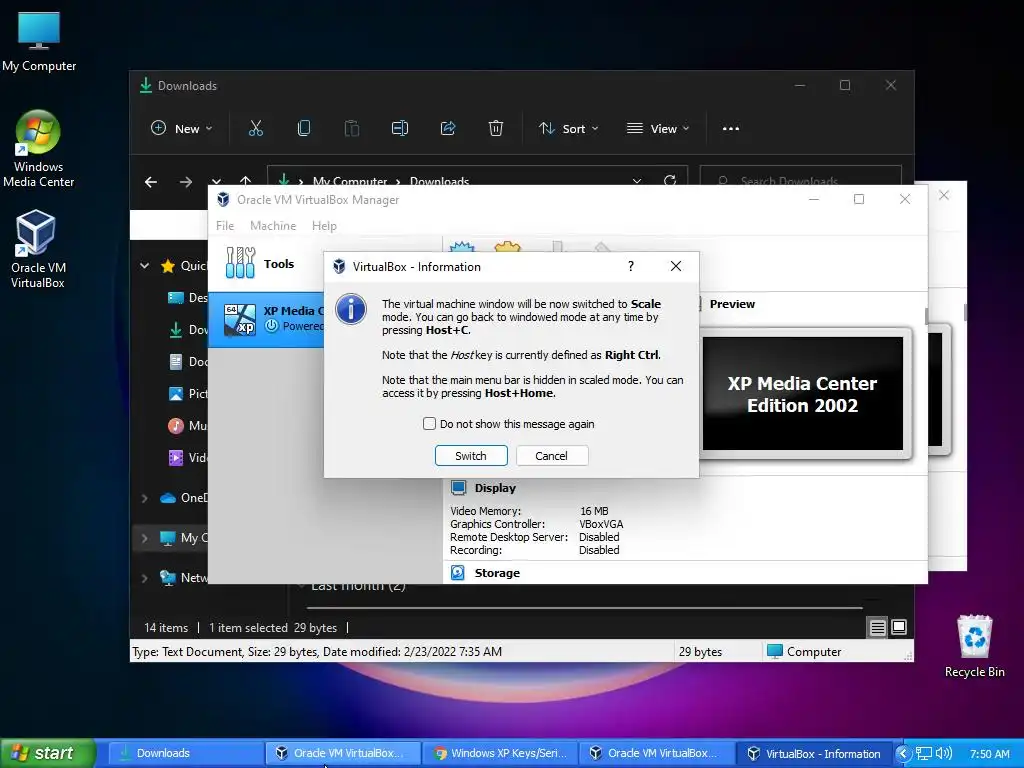The image size is (1024, 768).
Task: Click the Delete trash icon in Downloads toolbar
Action: (x=496, y=129)
